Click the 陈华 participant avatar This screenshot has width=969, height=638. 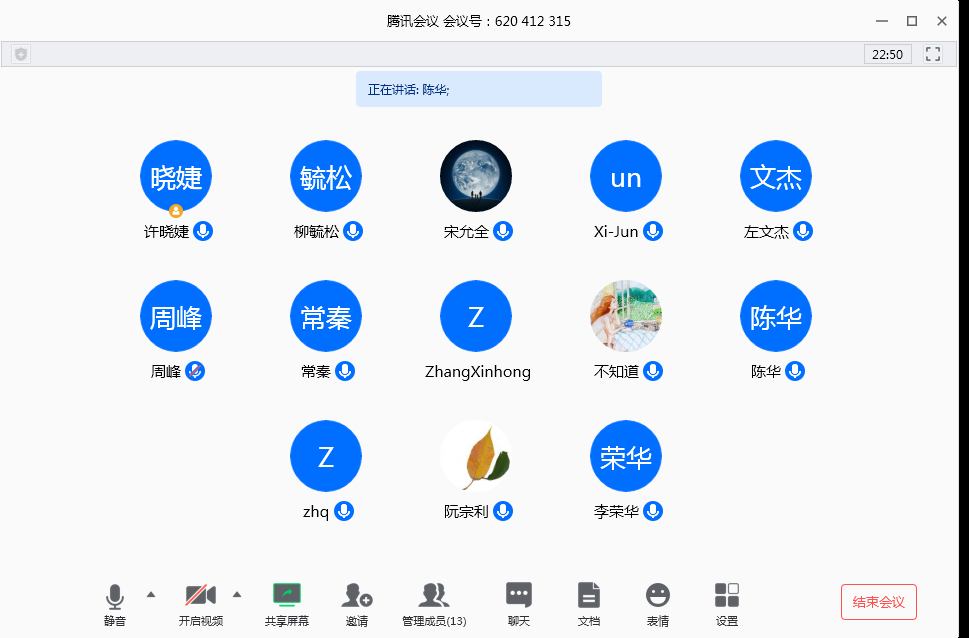point(776,316)
